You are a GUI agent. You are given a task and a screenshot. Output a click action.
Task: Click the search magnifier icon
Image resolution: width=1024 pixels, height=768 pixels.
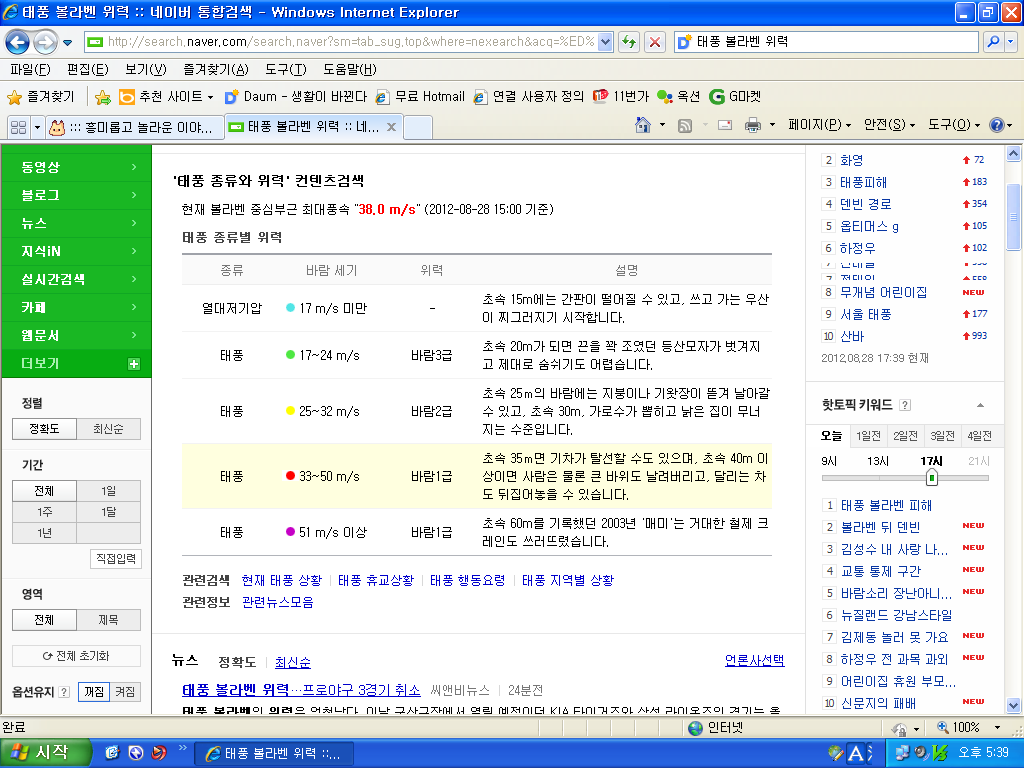click(992, 42)
